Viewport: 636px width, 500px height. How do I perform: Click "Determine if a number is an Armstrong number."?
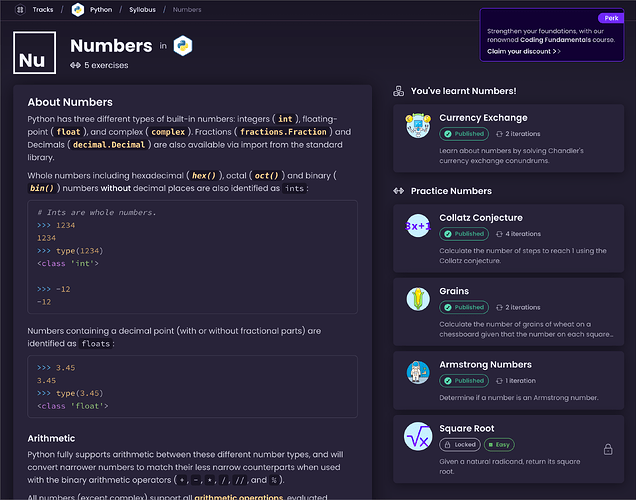click(519, 398)
